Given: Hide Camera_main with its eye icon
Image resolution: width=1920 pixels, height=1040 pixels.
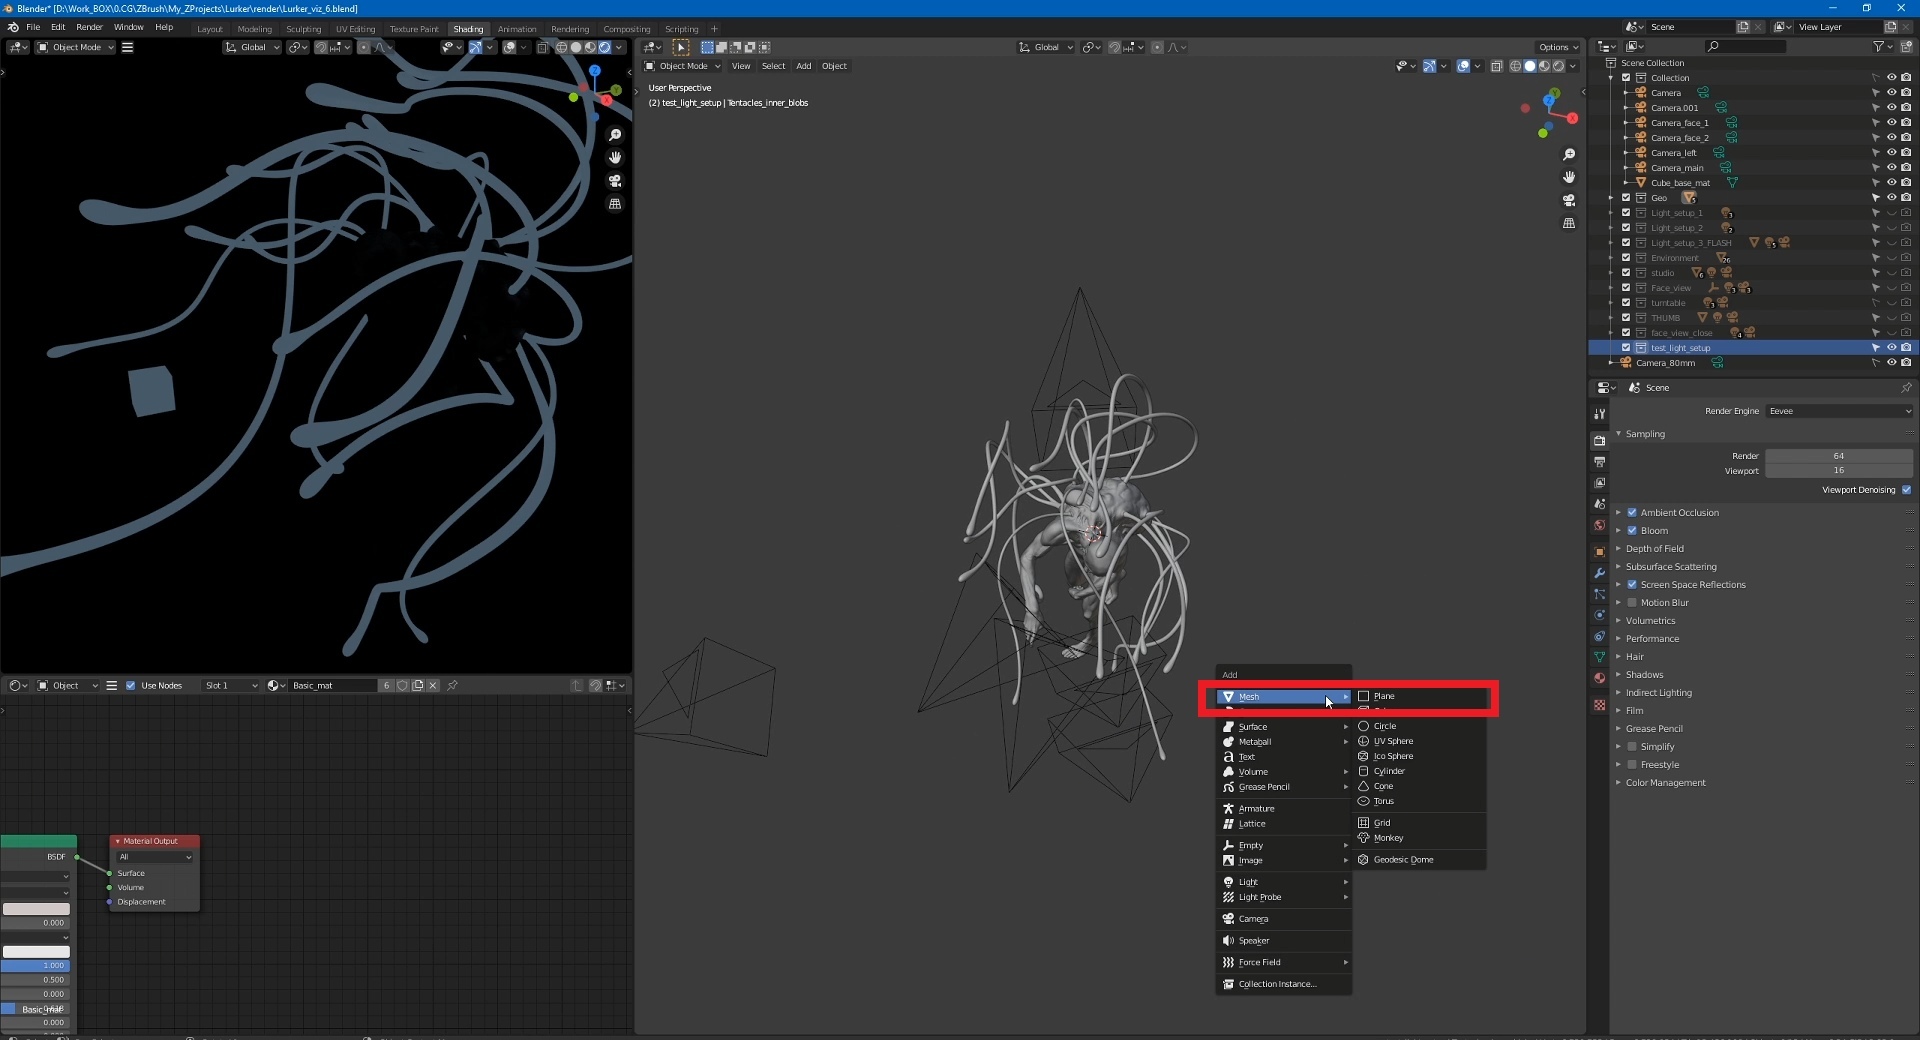Looking at the screenshot, I should pos(1891,168).
